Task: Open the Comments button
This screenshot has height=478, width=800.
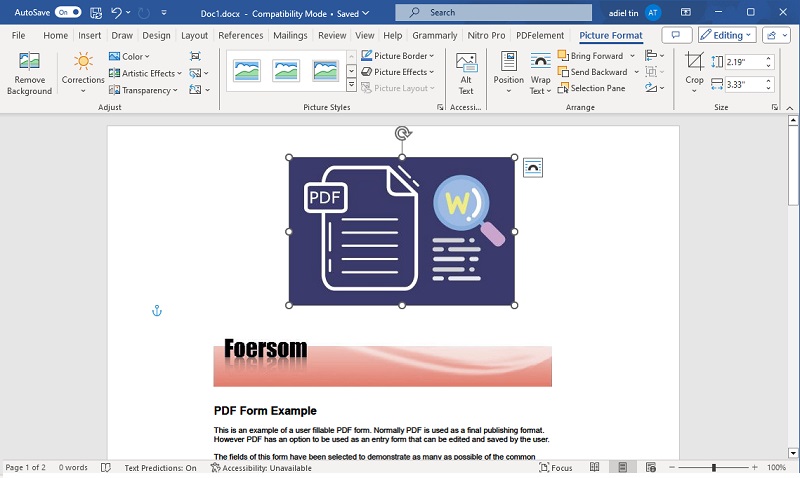Action: click(677, 35)
